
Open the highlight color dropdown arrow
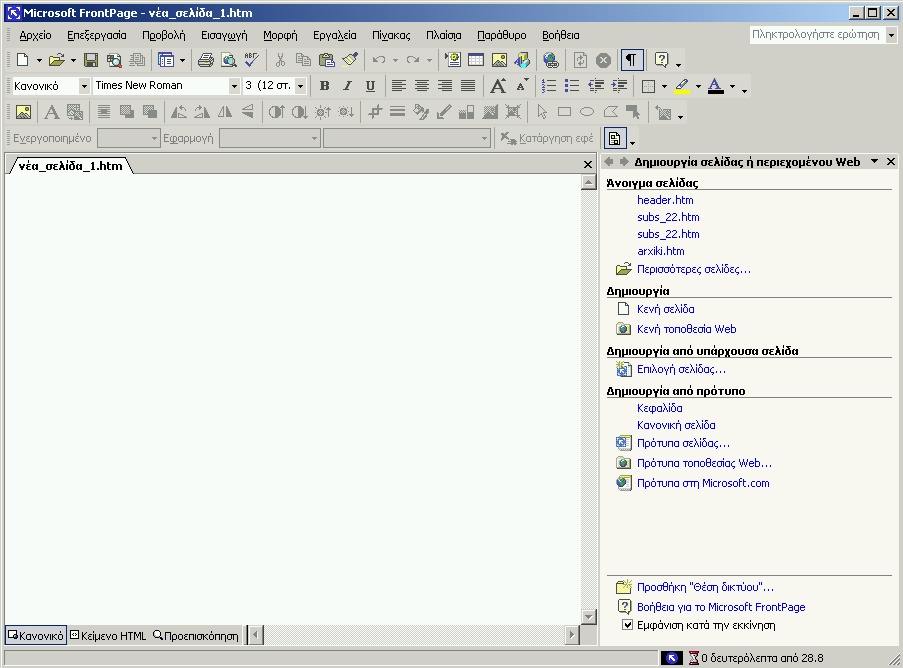click(x=698, y=86)
